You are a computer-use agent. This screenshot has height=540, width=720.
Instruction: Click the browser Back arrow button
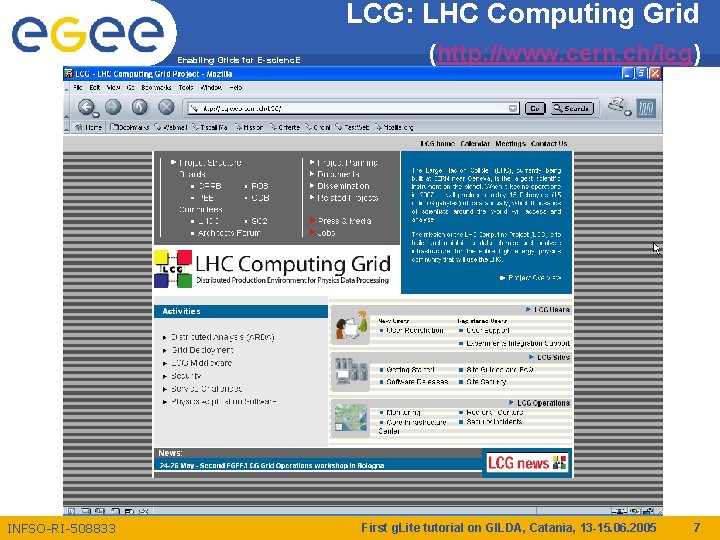(86, 107)
